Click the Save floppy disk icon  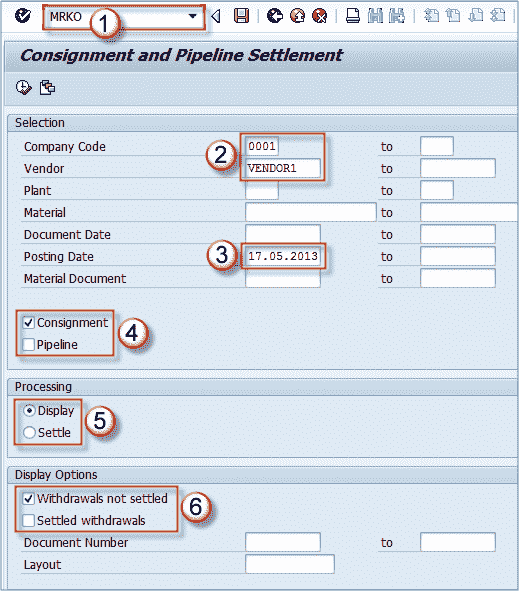[241, 16]
